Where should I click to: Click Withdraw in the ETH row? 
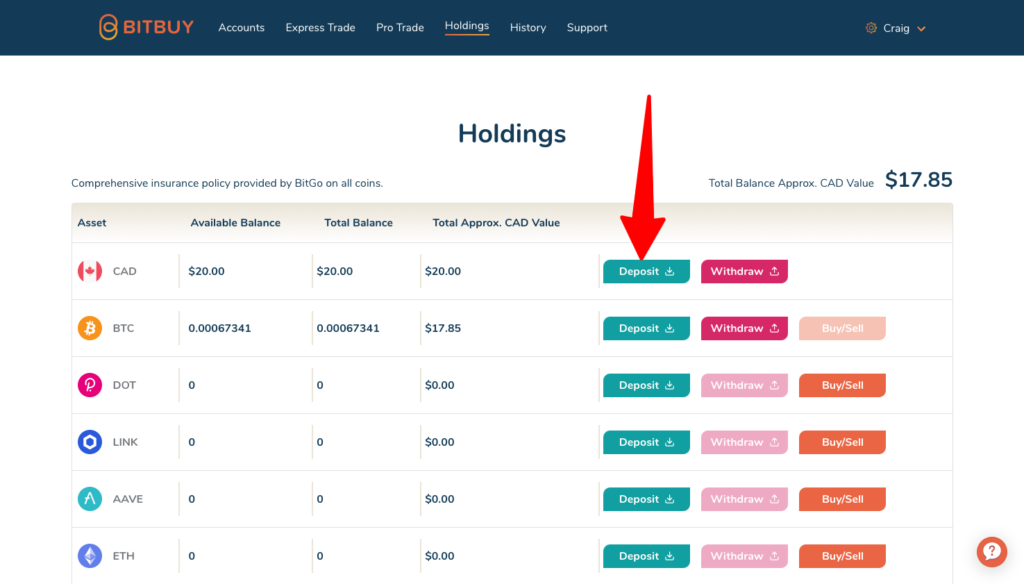tap(744, 556)
